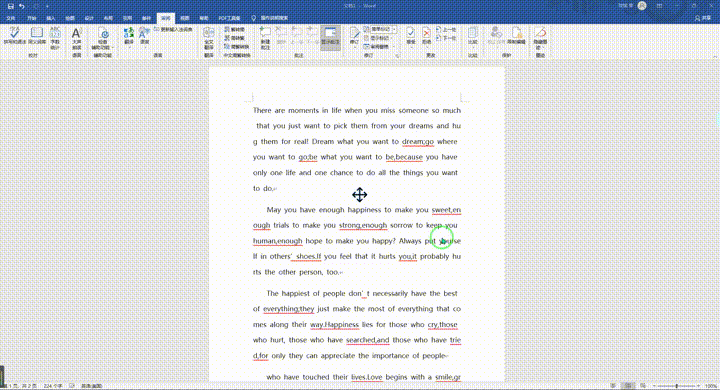Switch to Web Layout view
Viewport: 720px width, 390px height.
(x=643, y=386)
